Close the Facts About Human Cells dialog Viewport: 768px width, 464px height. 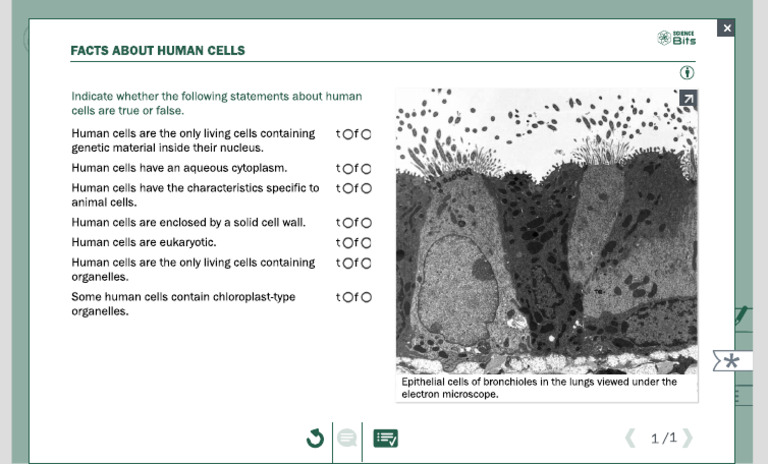pos(726,28)
